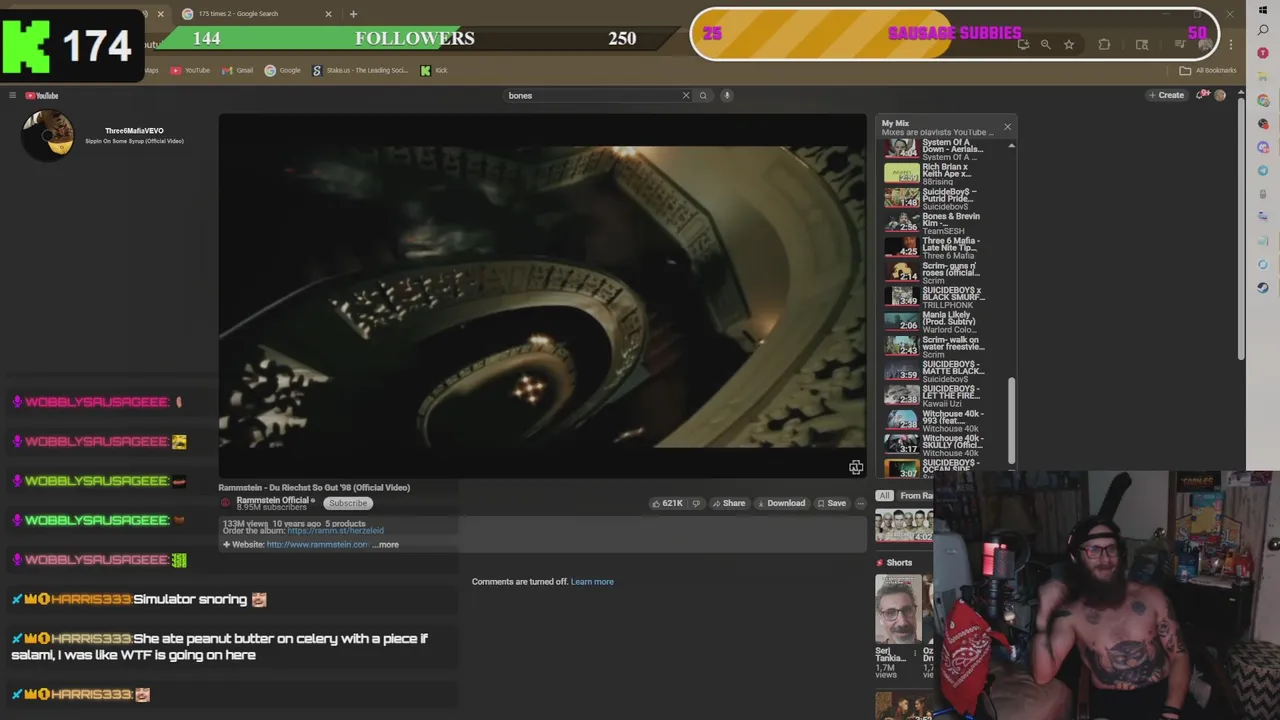
Task: Open the browser extensions puzzle icon
Action: tap(1104, 44)
